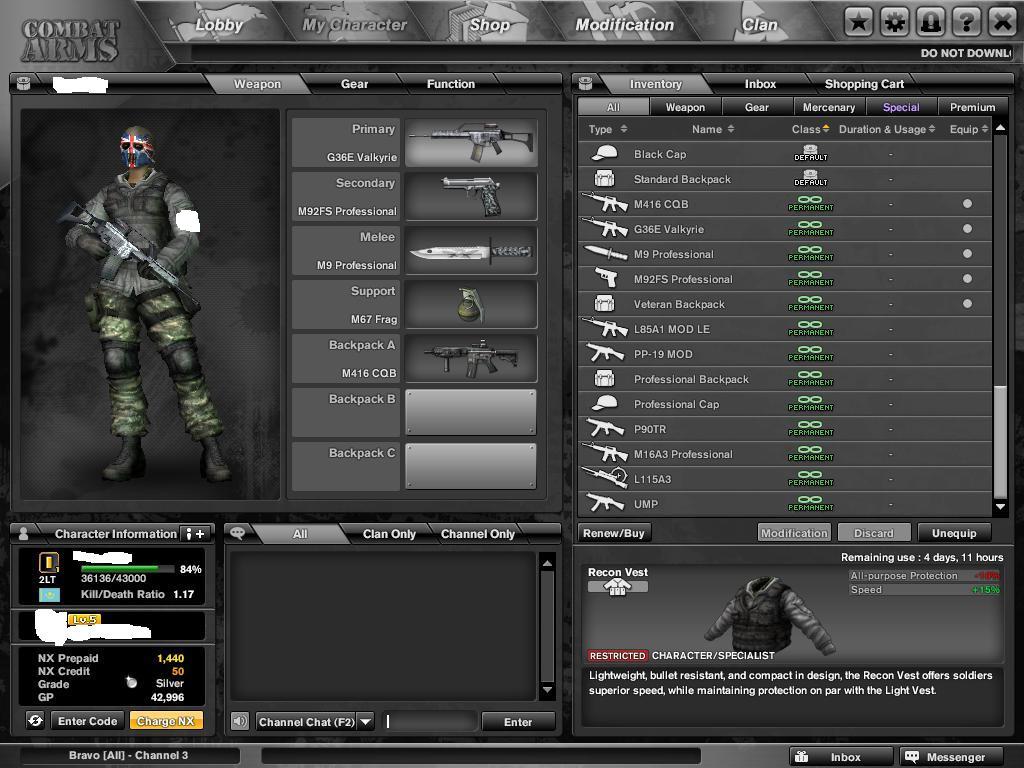1024x768 pixels.
Task: Click the M92FS Professional pistol icon in list
Action: click(607, 278)
